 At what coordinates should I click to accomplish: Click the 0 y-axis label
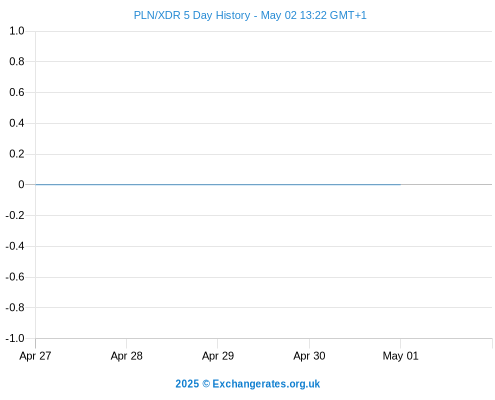21,184
